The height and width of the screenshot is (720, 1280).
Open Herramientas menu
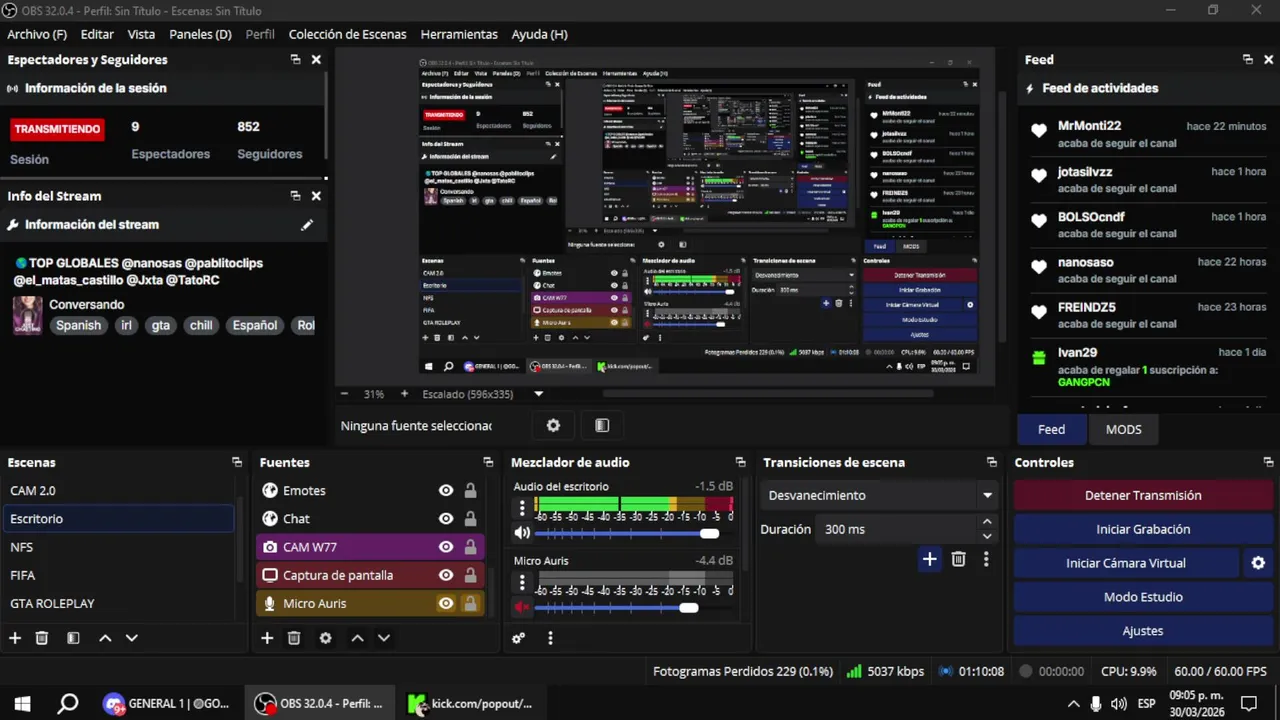coord(459,34)
